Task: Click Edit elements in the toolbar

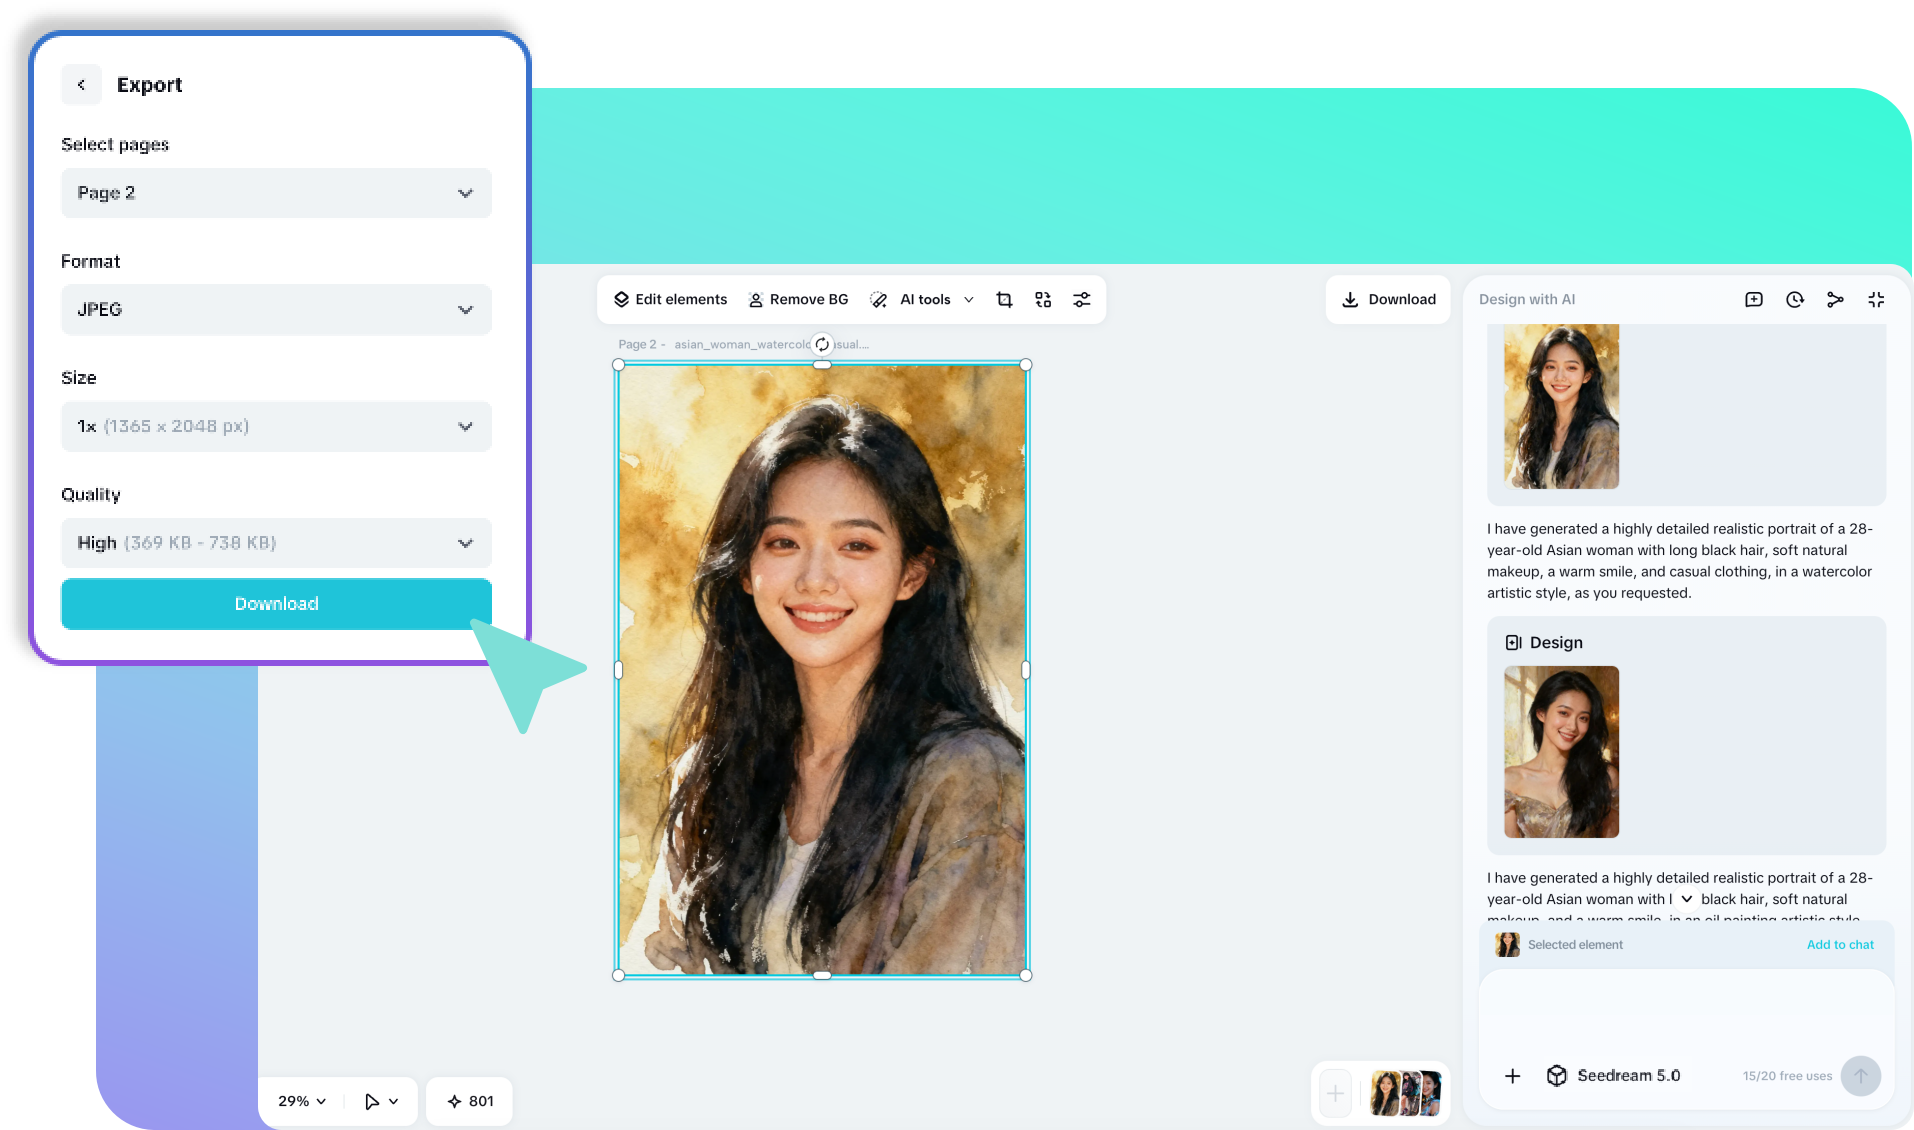Action: 669,299
